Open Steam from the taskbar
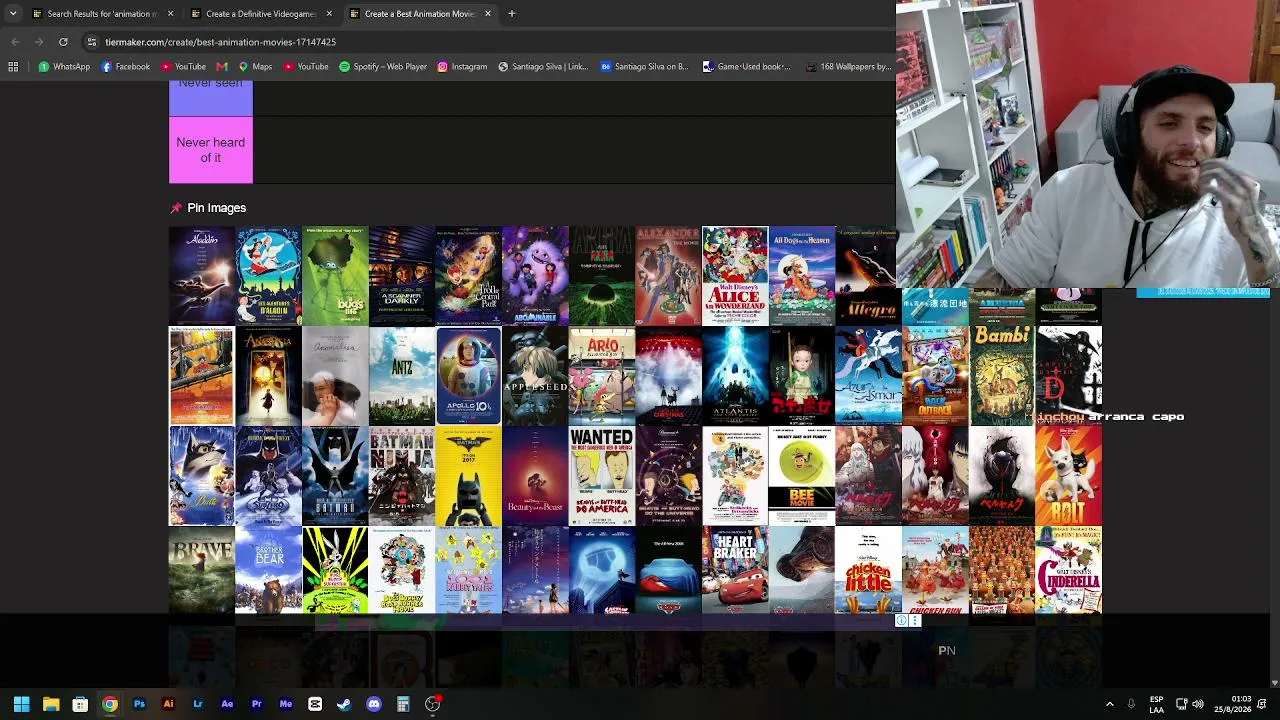1280x720 pixels. 344,704
